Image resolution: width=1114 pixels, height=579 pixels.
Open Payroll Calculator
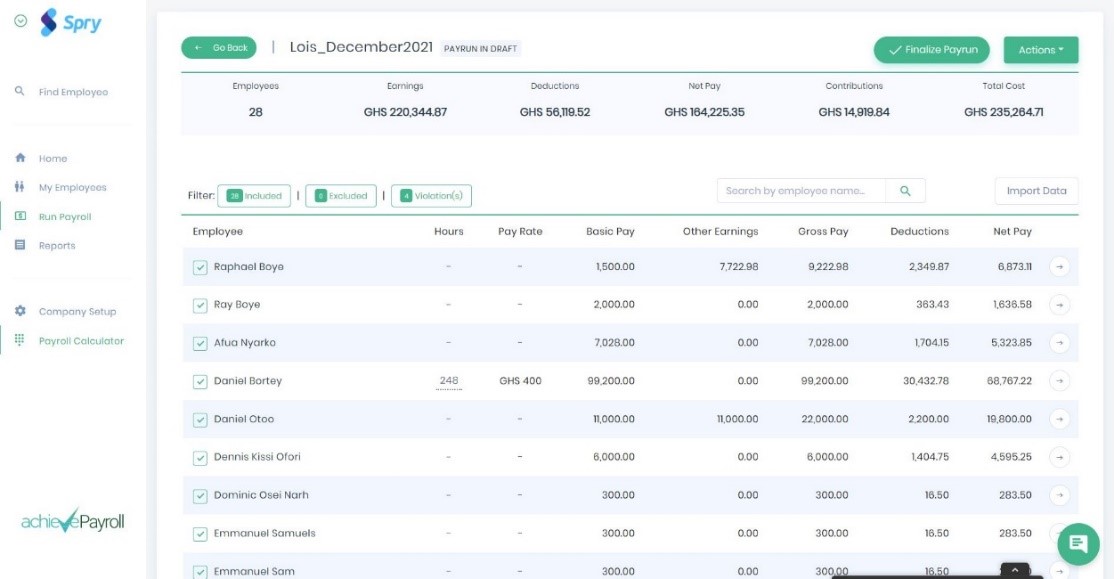(81, 341)
